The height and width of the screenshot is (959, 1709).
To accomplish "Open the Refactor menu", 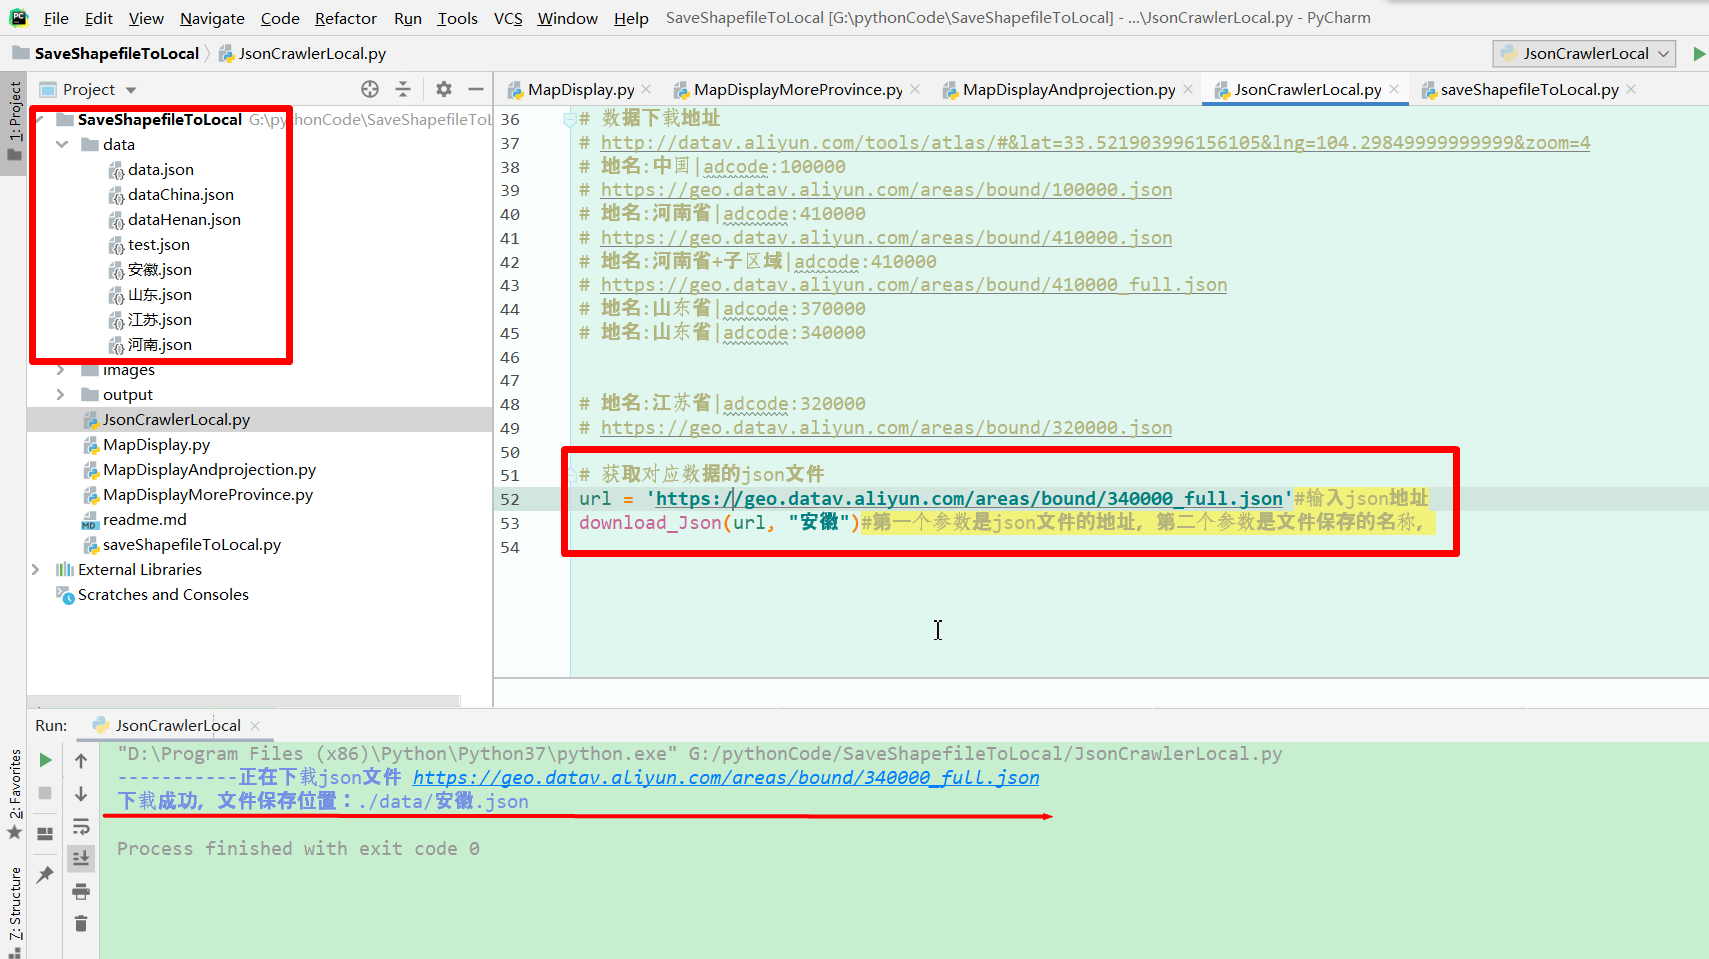I will 345,17.
